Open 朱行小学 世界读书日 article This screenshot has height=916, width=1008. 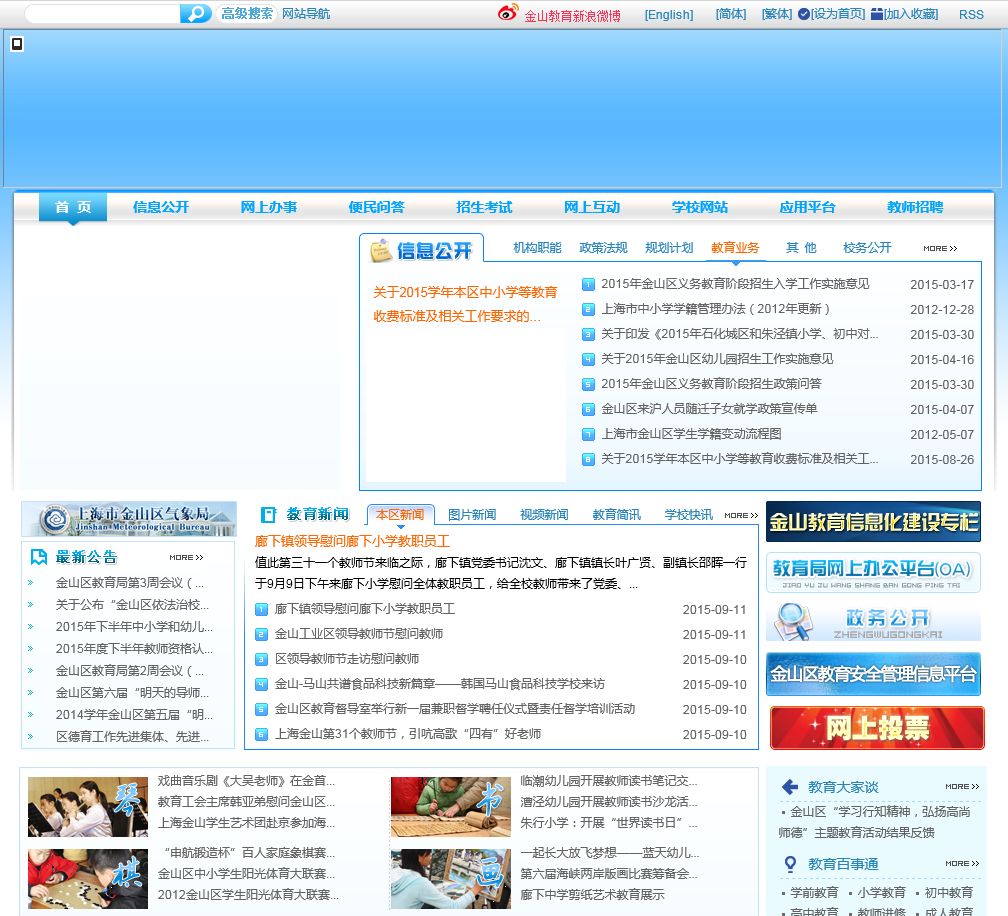tap(609, 823)
